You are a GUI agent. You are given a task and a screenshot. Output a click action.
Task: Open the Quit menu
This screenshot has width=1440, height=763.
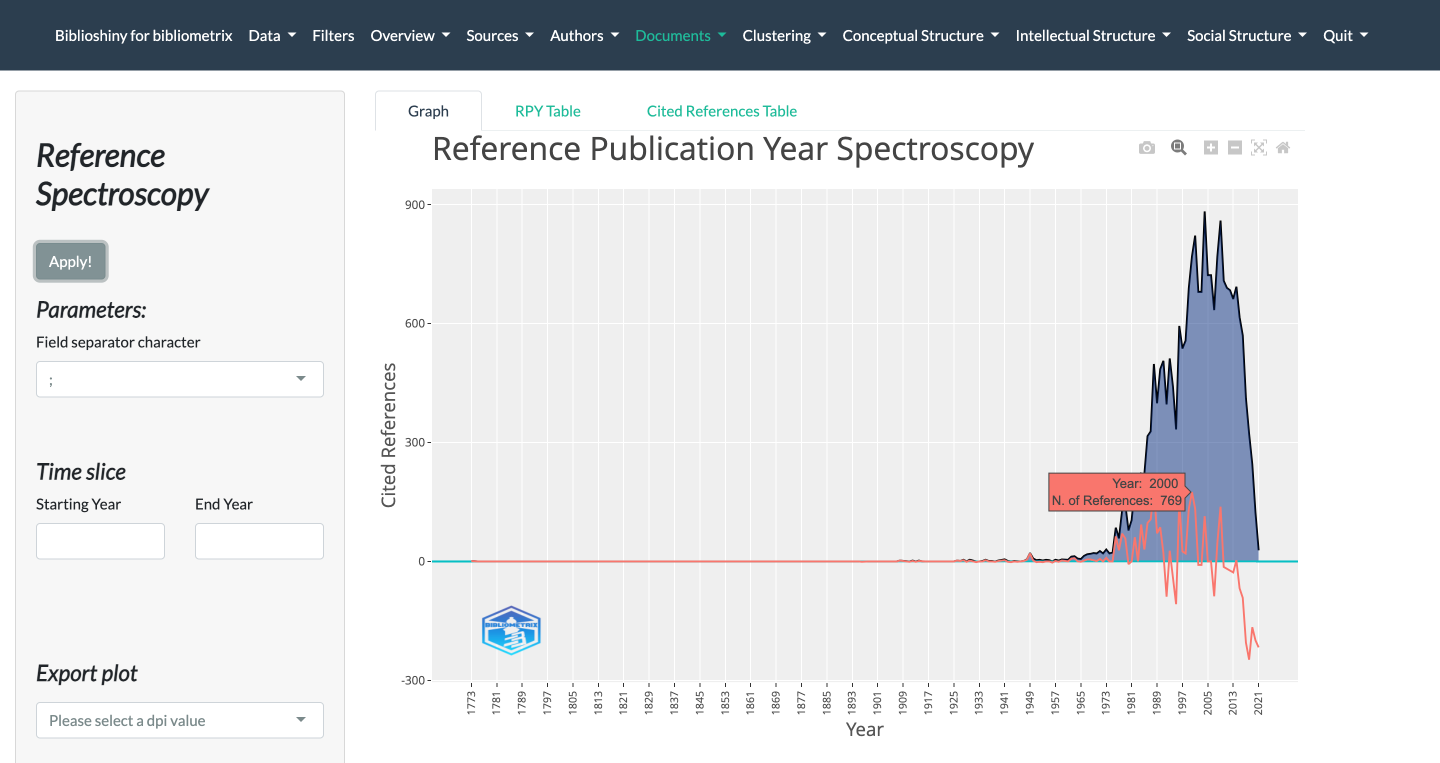coord(1345,35)
